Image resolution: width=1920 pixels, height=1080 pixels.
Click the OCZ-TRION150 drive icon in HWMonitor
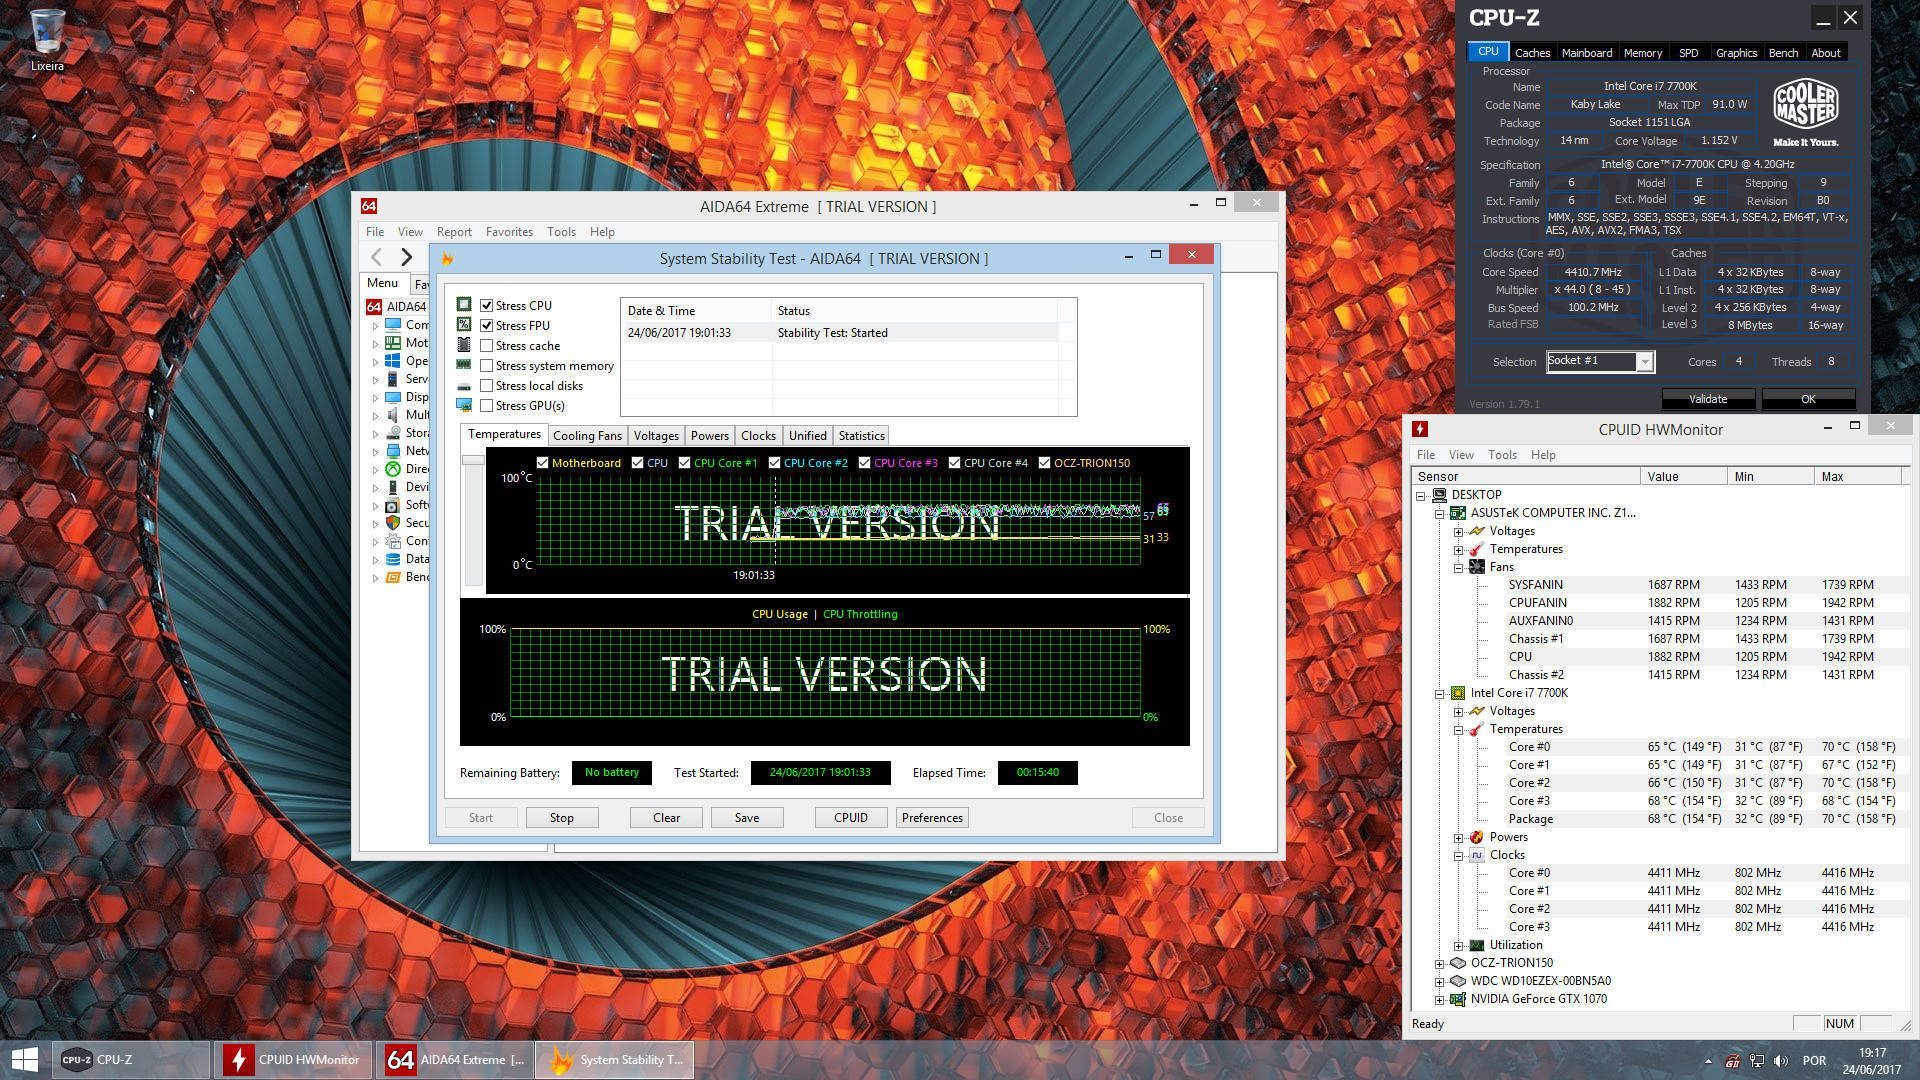pyautogui.click(x=1458, y=963)
